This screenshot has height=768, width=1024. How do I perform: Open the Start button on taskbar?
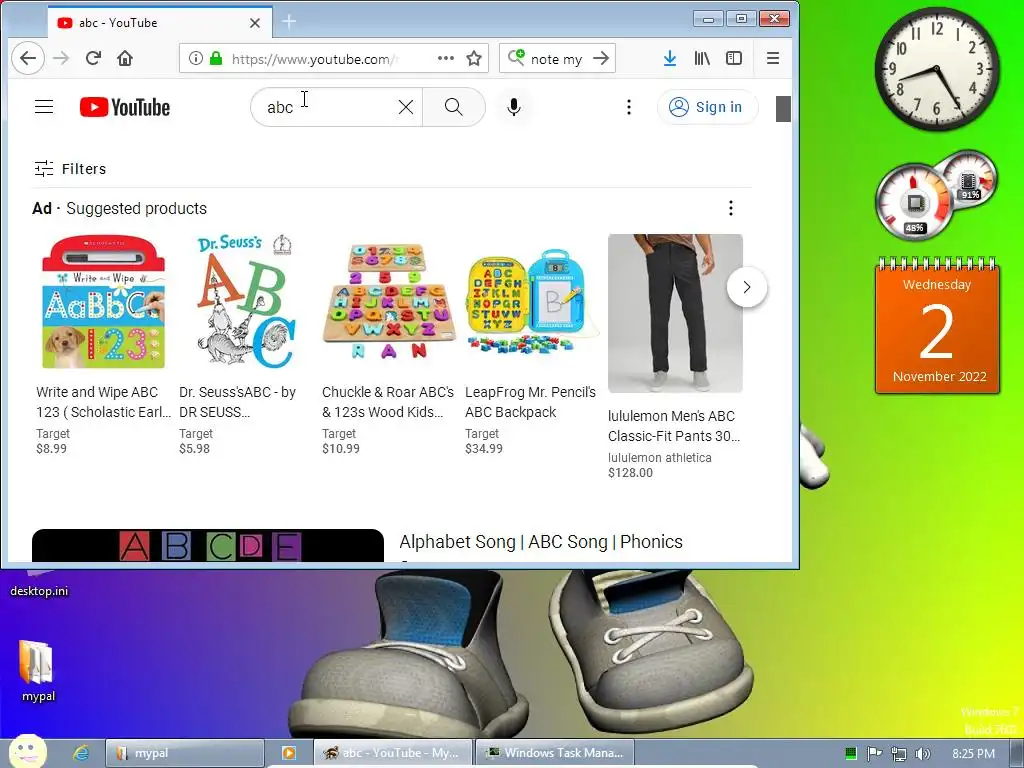click(26, 752)
